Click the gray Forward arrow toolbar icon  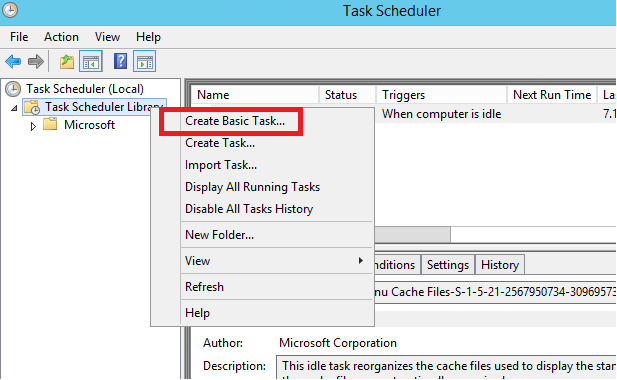[36, 62]
